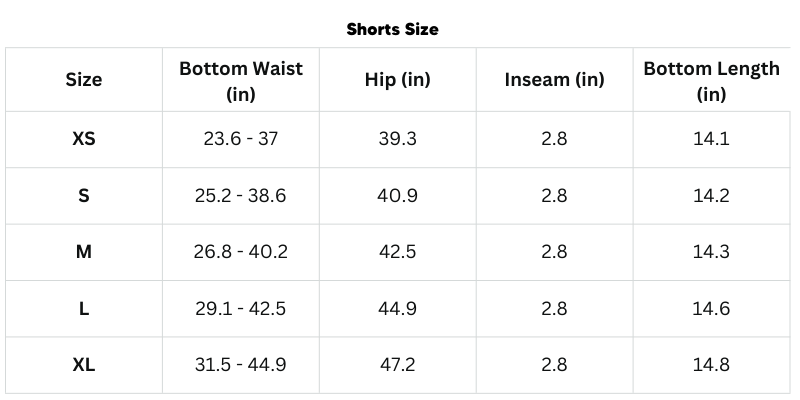Click the Inseam (in) column header

554,80
